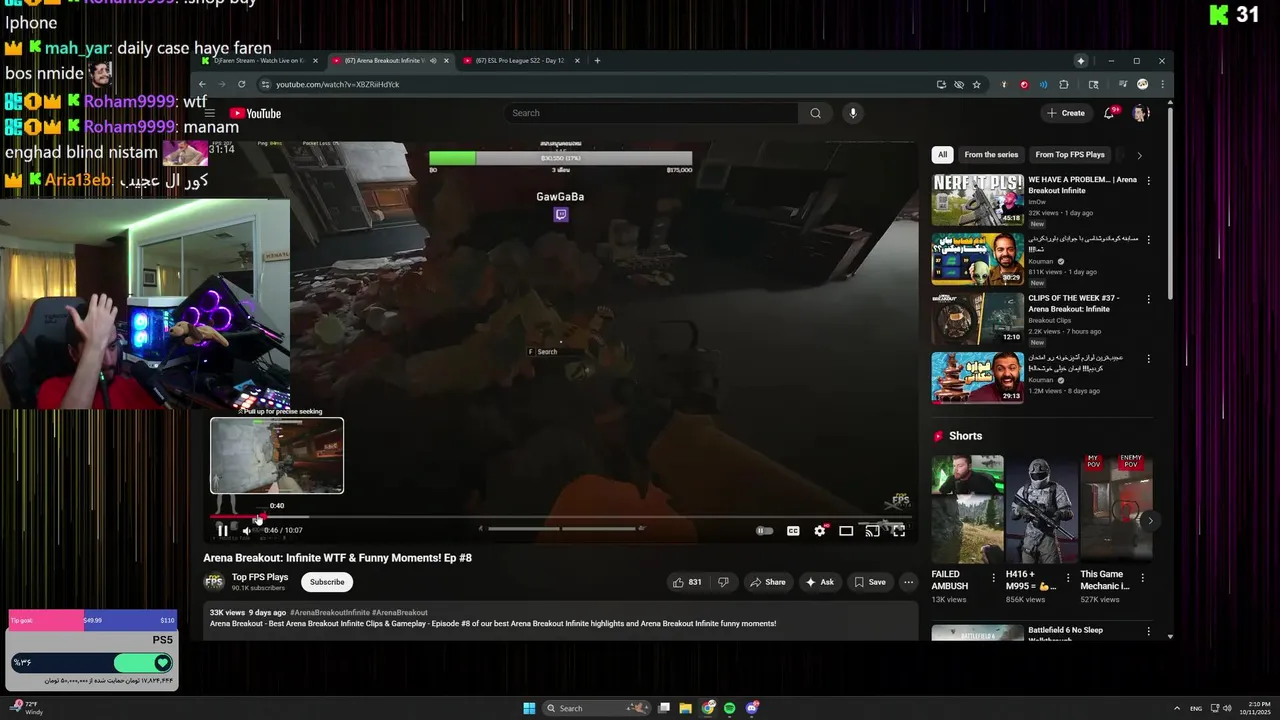Search with voice microphone icon

pos(853,113)
